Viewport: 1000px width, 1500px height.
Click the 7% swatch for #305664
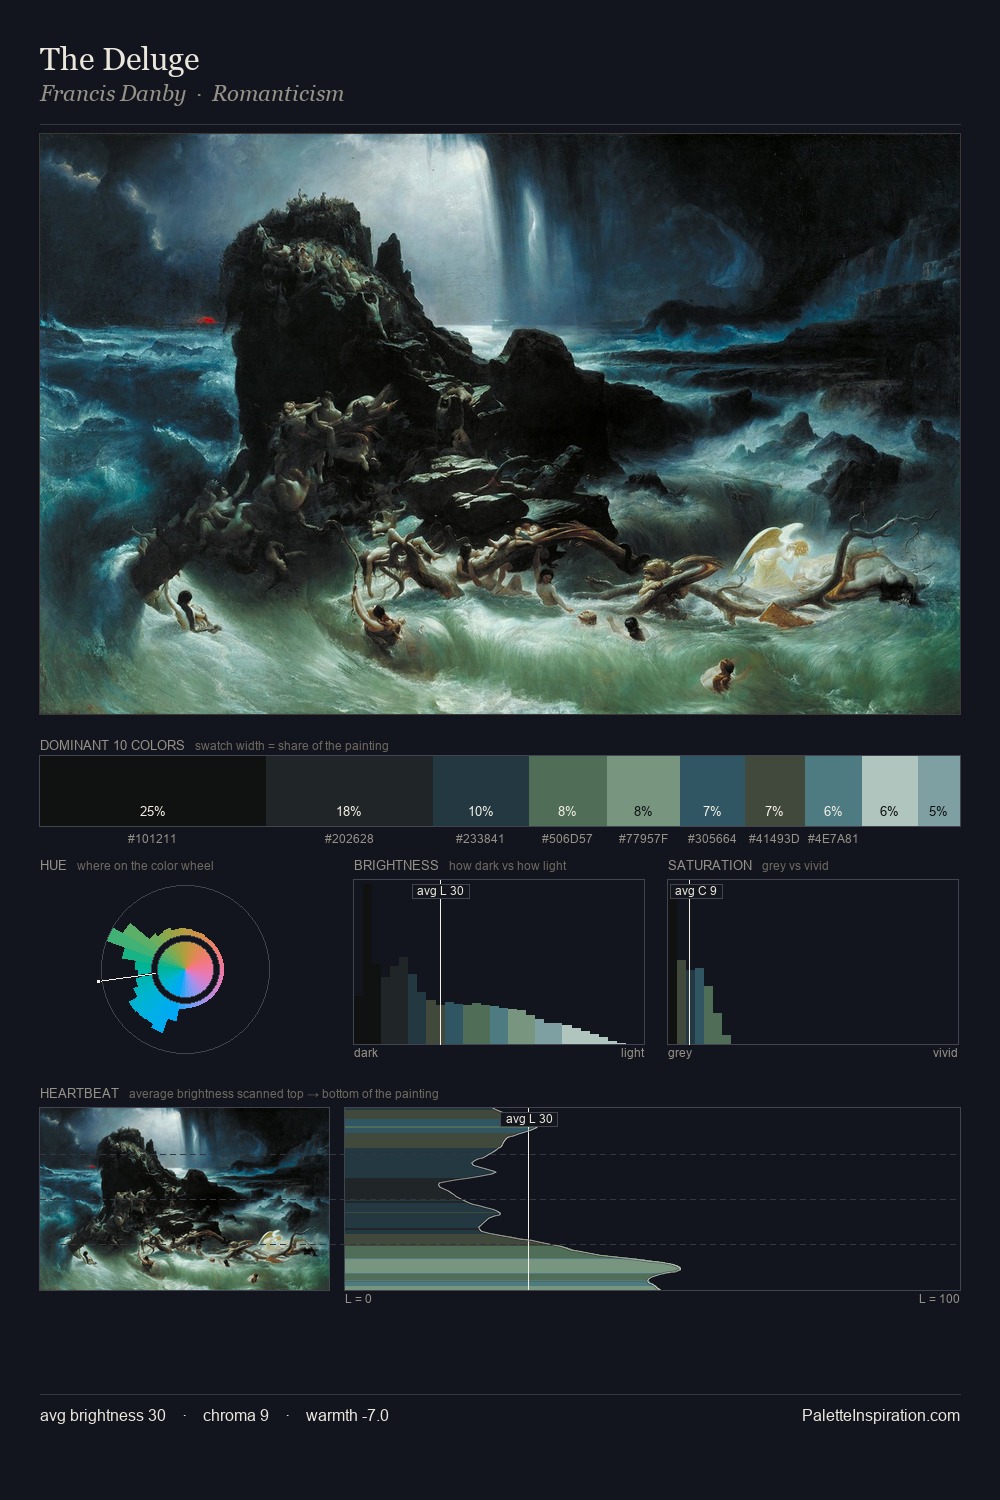pos(712,791)
